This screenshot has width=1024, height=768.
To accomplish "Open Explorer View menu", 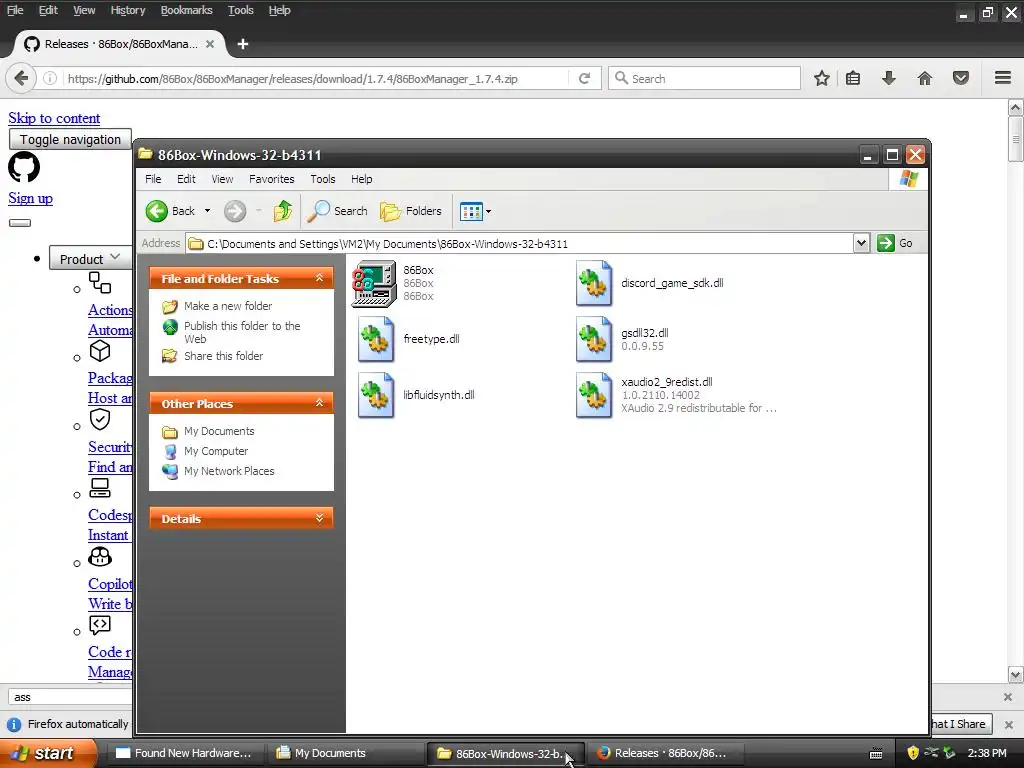I will pos(222,179).
